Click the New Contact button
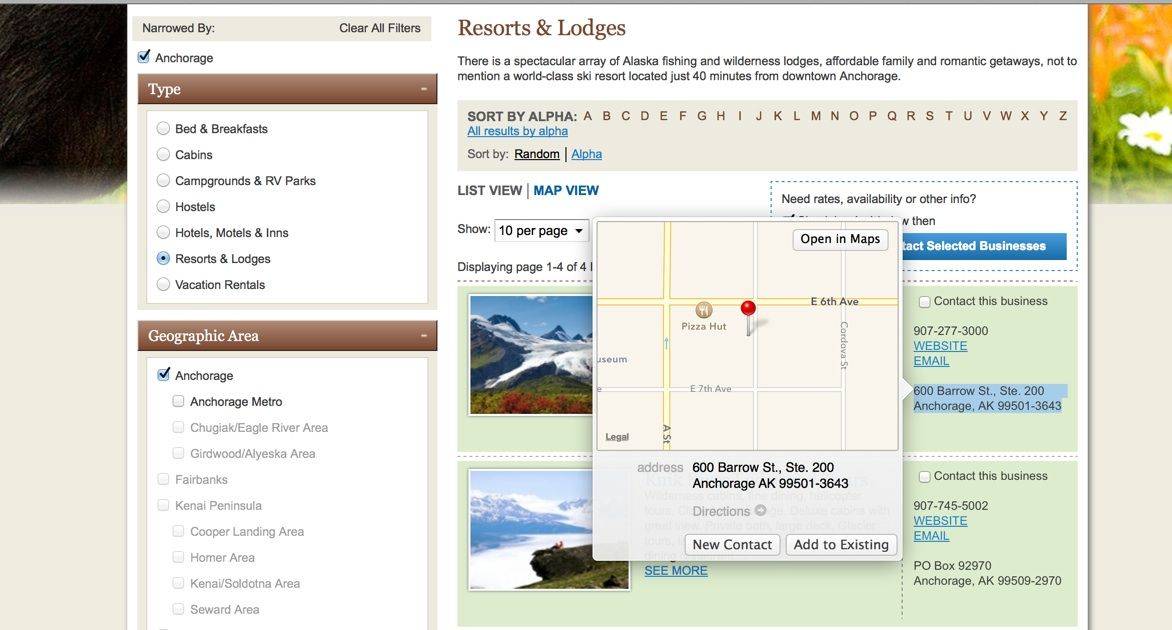Image resolution: width=1172 pixels, height=630 pixels. (732, 545)
